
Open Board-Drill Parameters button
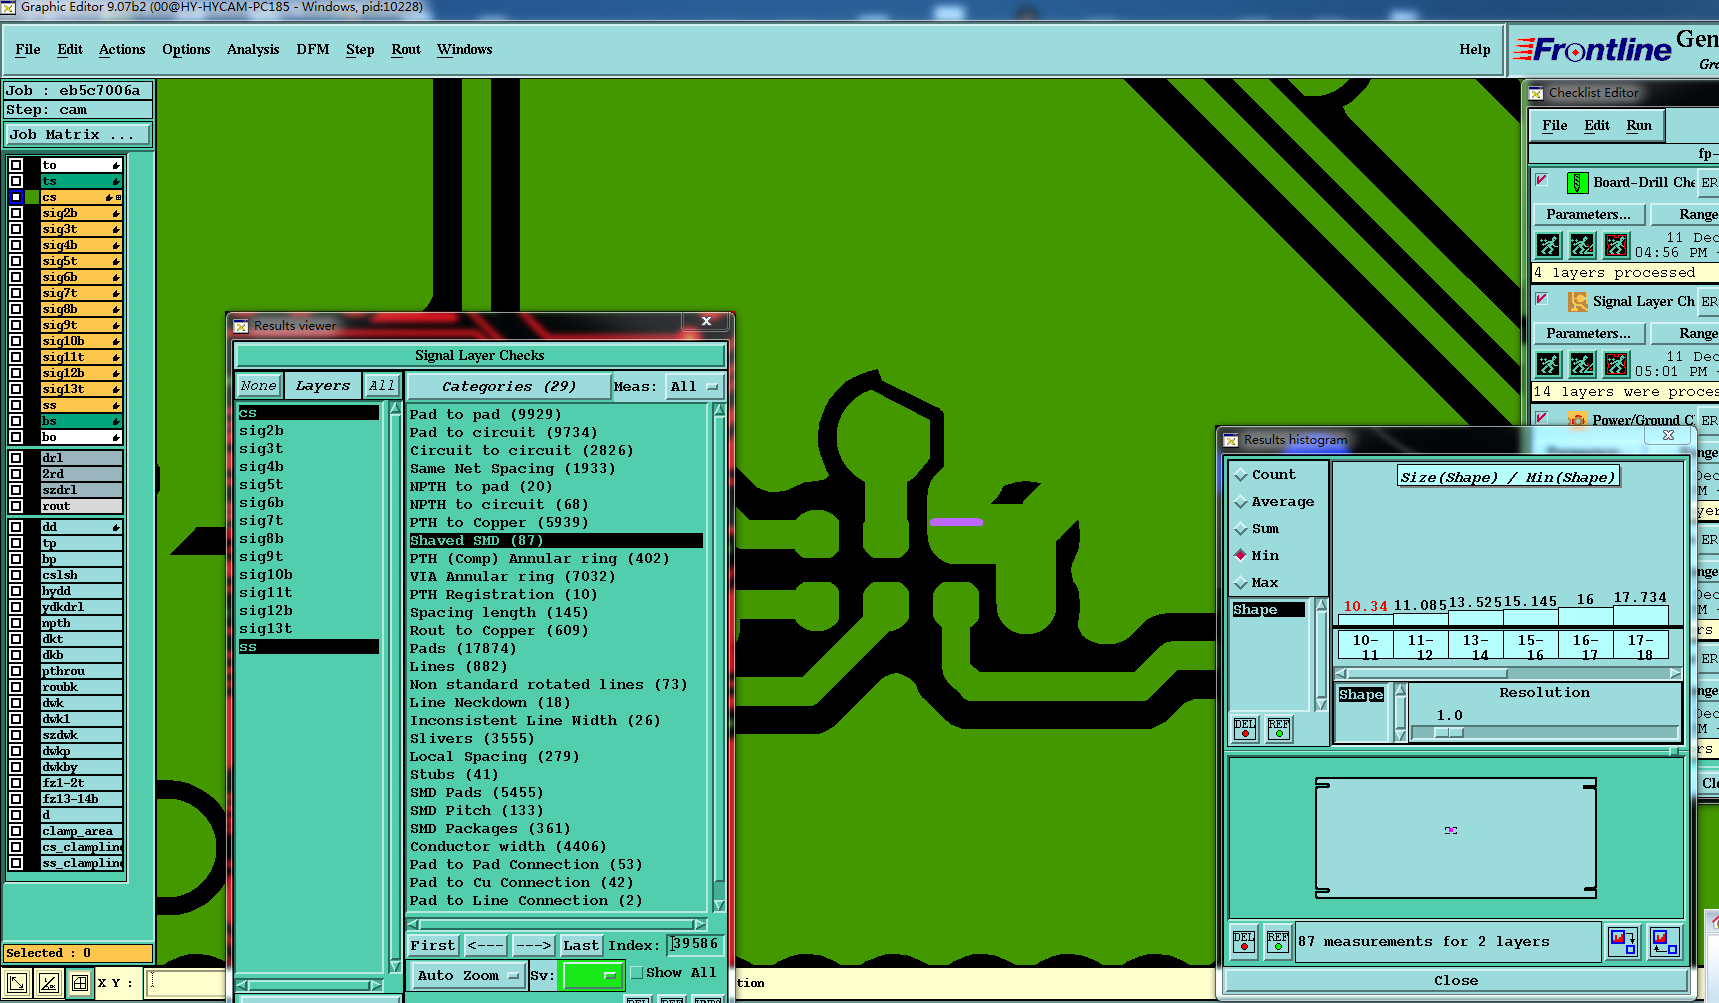(x=1588, y=214)
